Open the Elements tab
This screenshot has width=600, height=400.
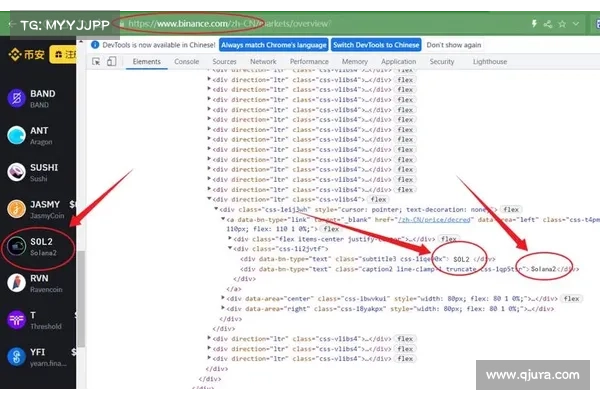click(147, 62)
